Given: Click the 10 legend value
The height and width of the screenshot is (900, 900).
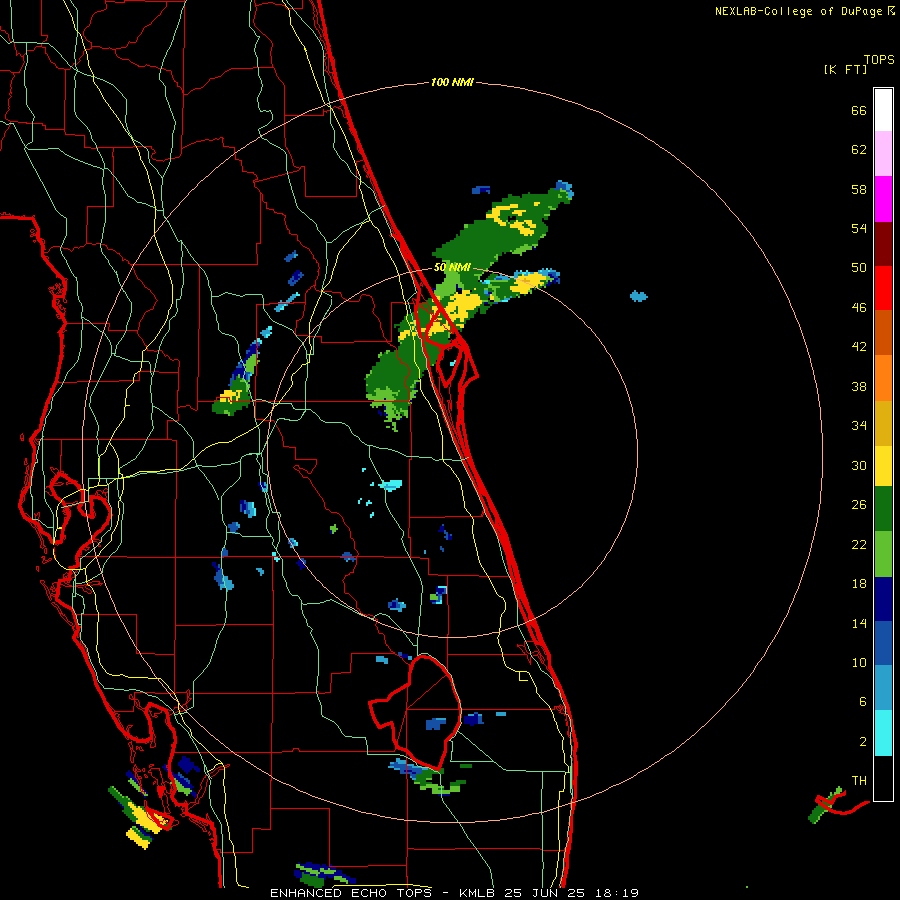Looking at the screenshot, I should (859, 662).
